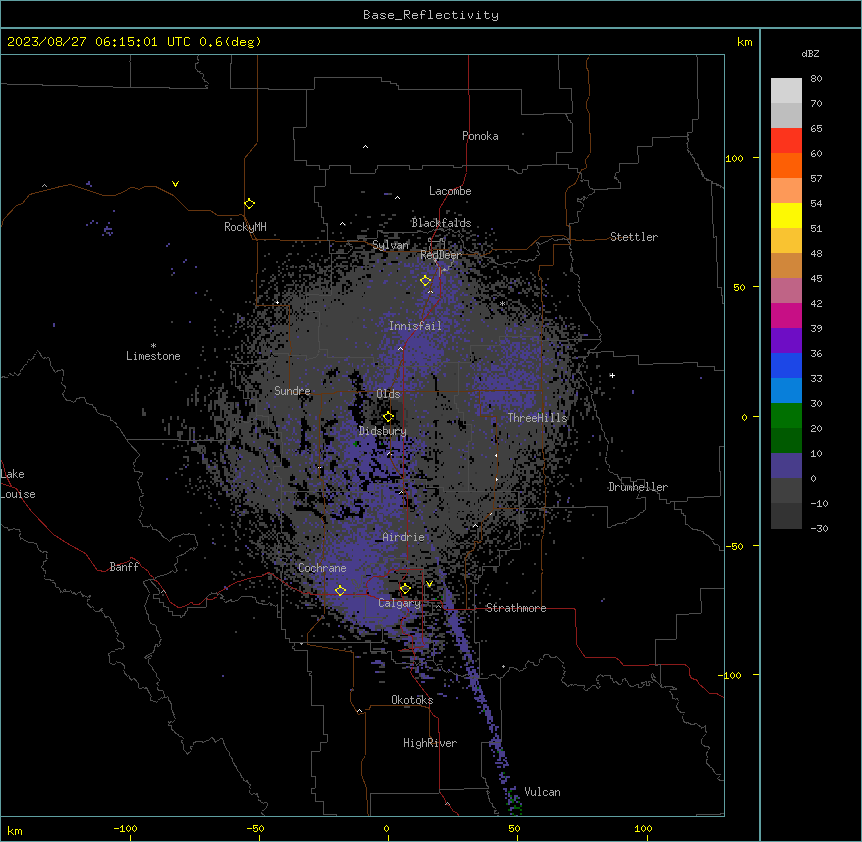Click the Lacombe city label

tap(450, 191)
